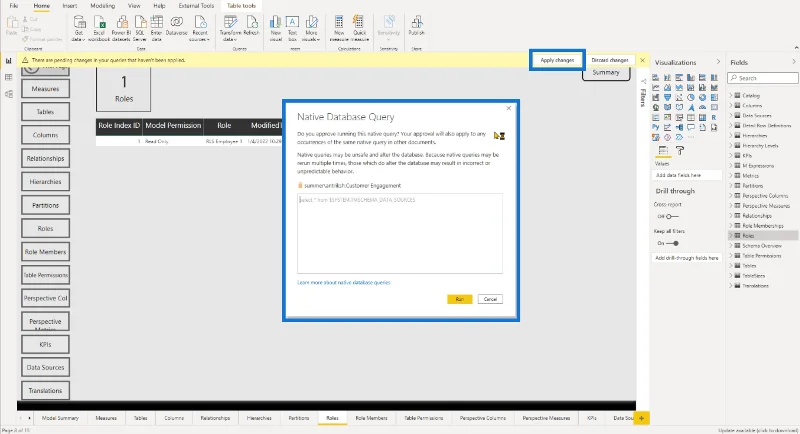
Task: Toggle the Keep all filters switch
Action: point(672,243)
